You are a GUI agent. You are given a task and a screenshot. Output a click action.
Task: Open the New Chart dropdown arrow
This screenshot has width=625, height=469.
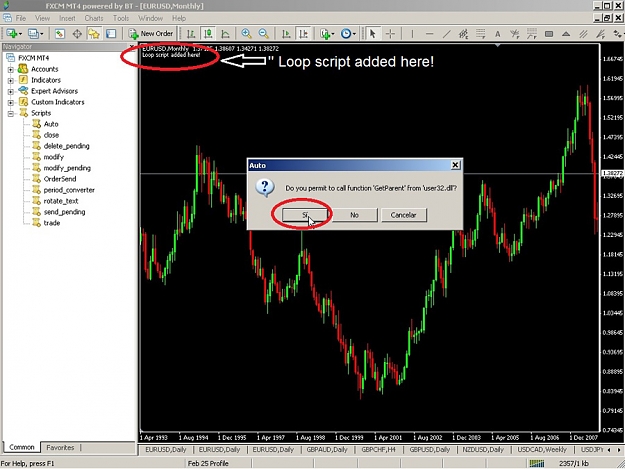click(x=20, y=34)
